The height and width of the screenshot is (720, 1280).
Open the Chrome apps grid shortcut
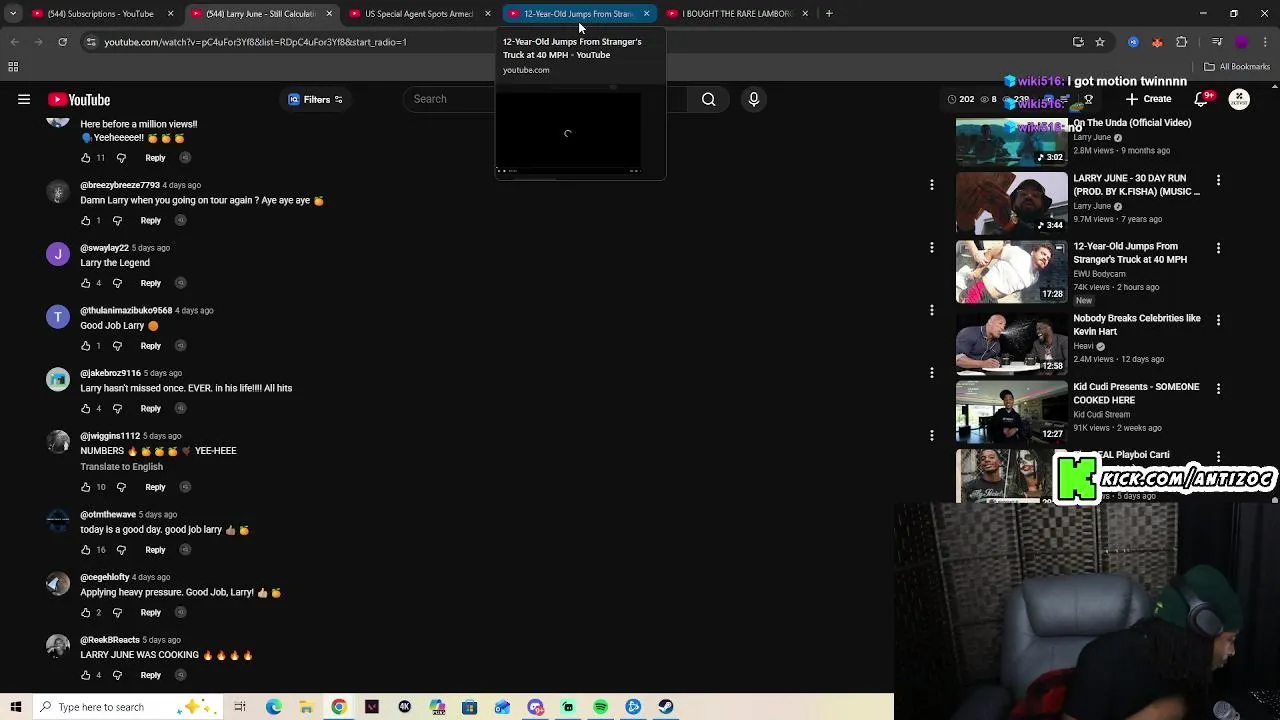click(13, 67)
